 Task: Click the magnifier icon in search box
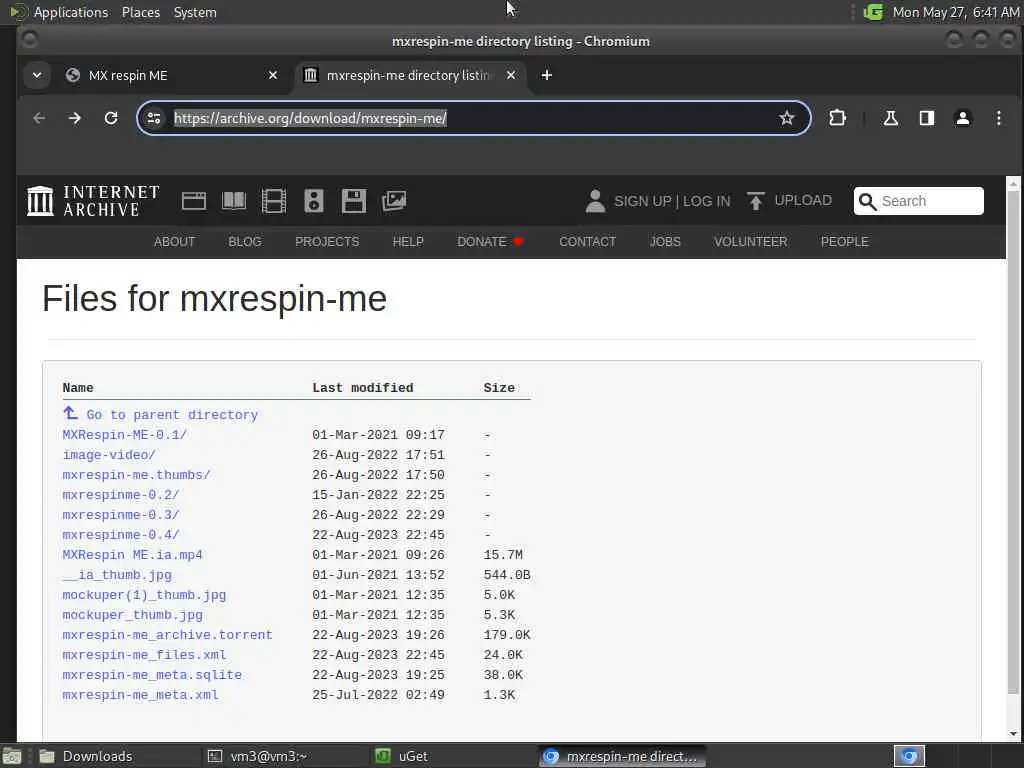pos(867,201)
